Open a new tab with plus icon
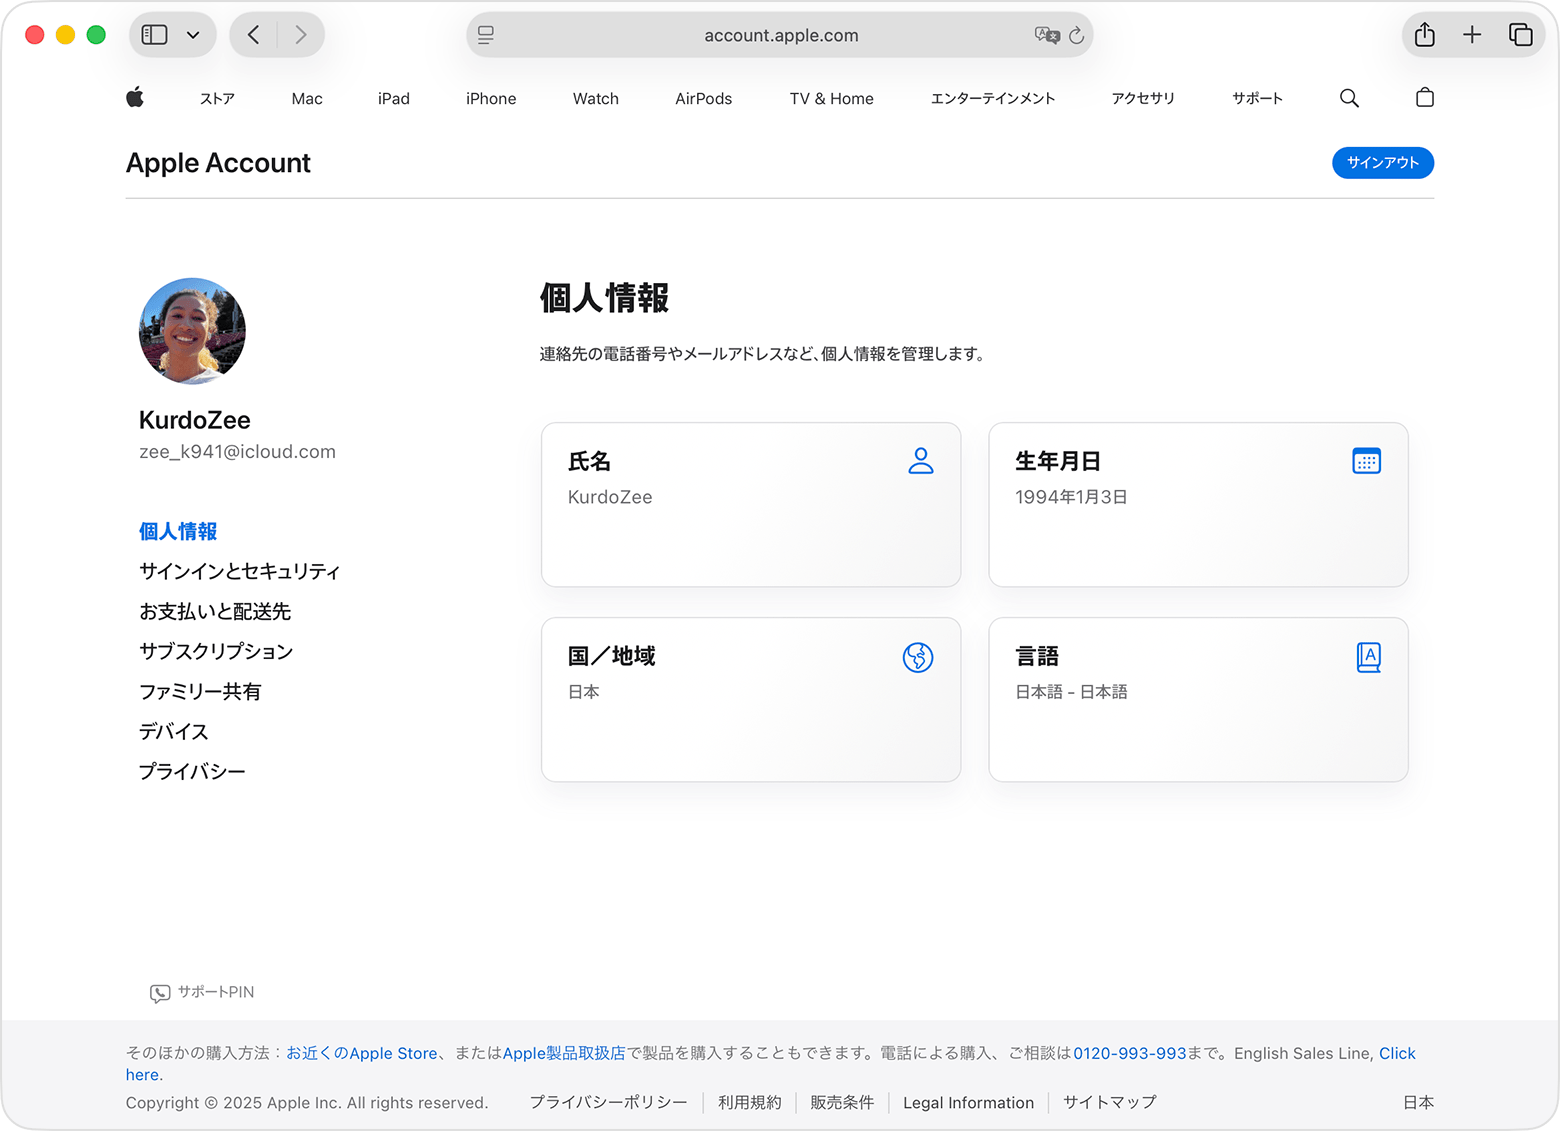 (1472, 35)
